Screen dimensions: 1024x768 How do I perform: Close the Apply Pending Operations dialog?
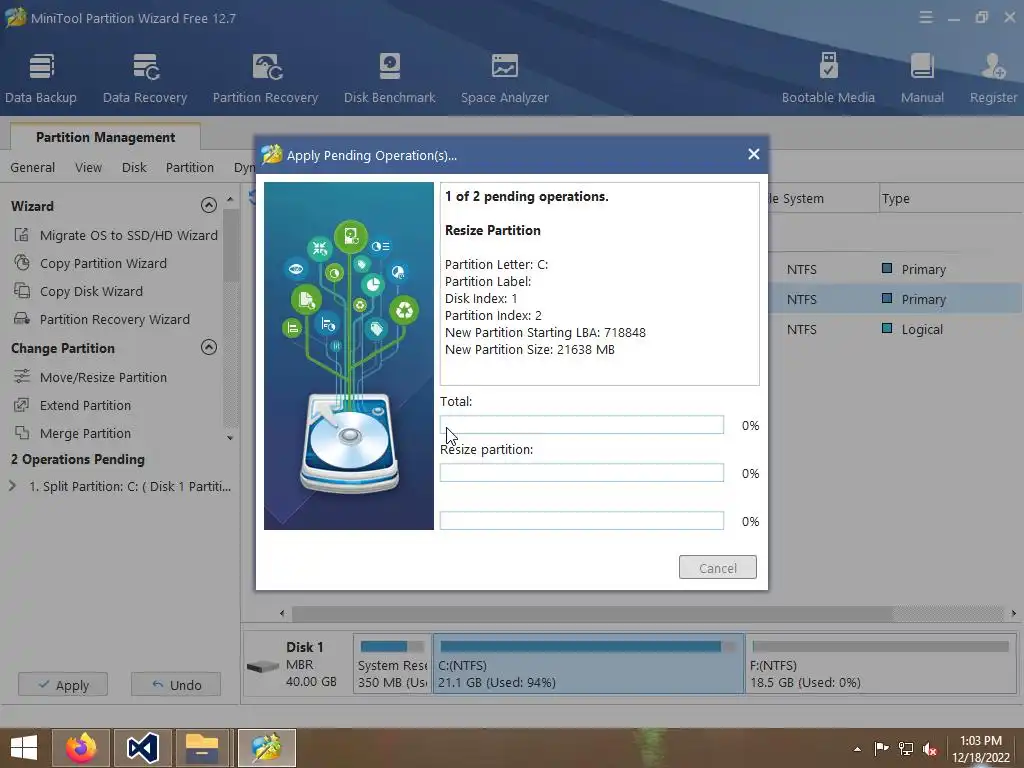tap(754, 154)
